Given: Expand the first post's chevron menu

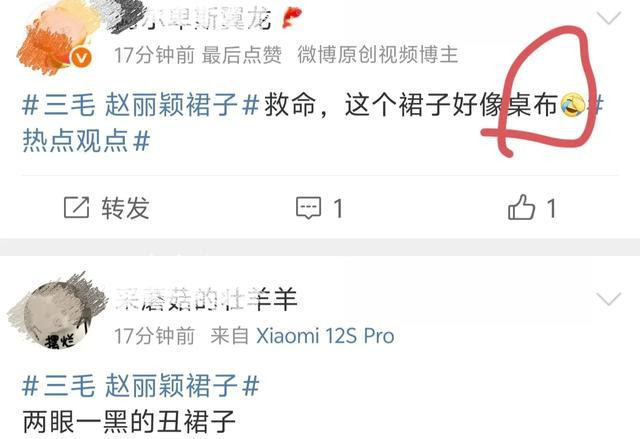Looking at the screenshot, I should [609, 18].
